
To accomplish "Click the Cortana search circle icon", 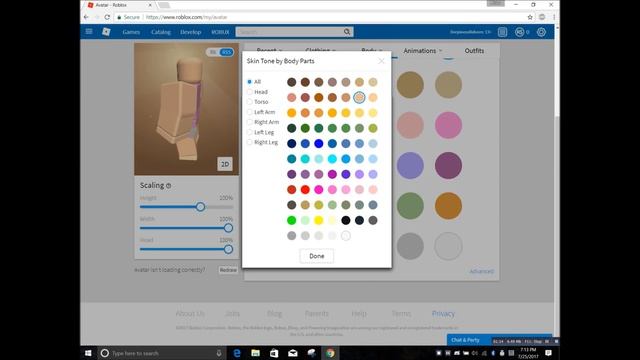I will click(104, 353).
